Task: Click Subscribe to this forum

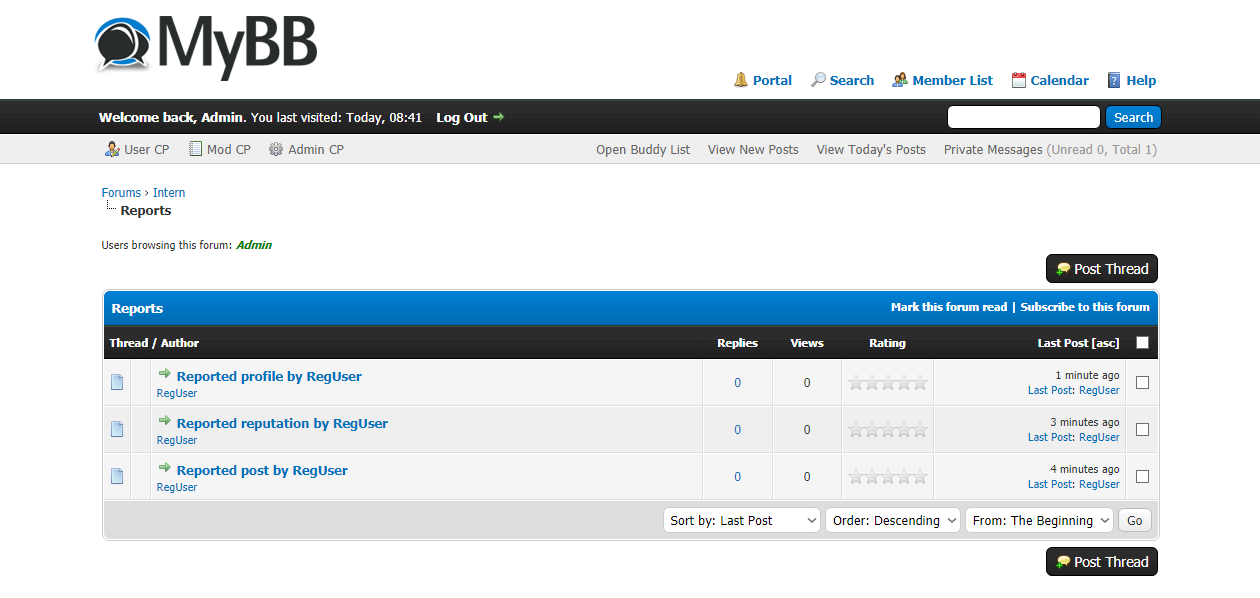Action: [x=1085, y=307]
